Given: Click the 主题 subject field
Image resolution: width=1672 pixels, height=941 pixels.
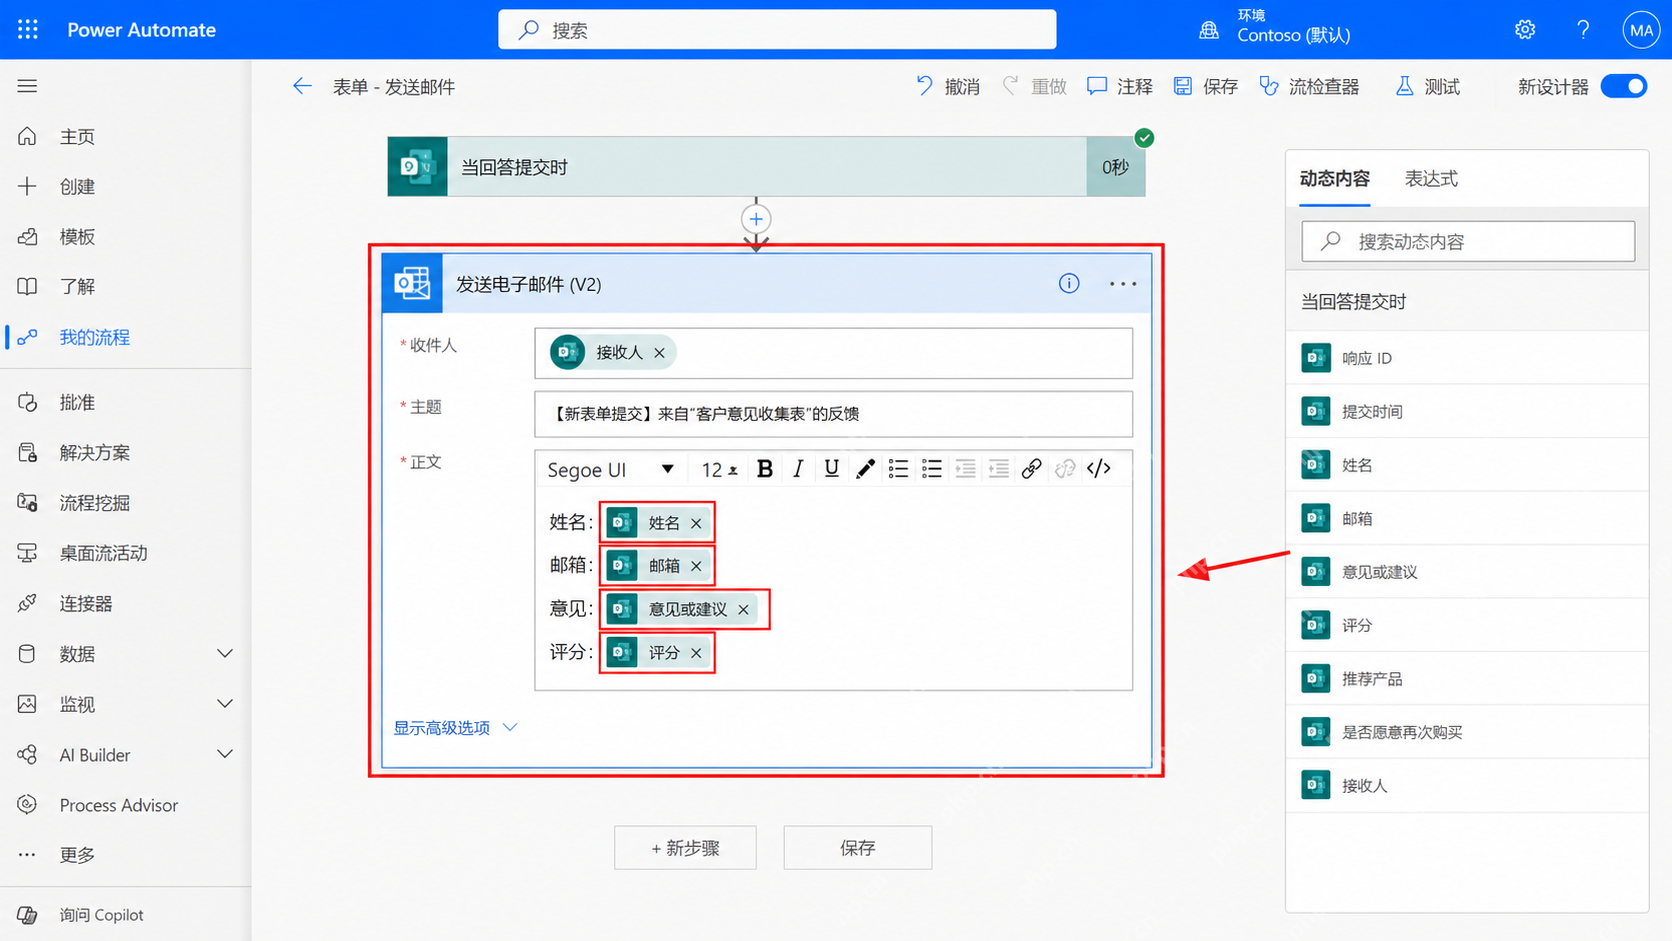Looking at the screenshot, I should 833,414.
